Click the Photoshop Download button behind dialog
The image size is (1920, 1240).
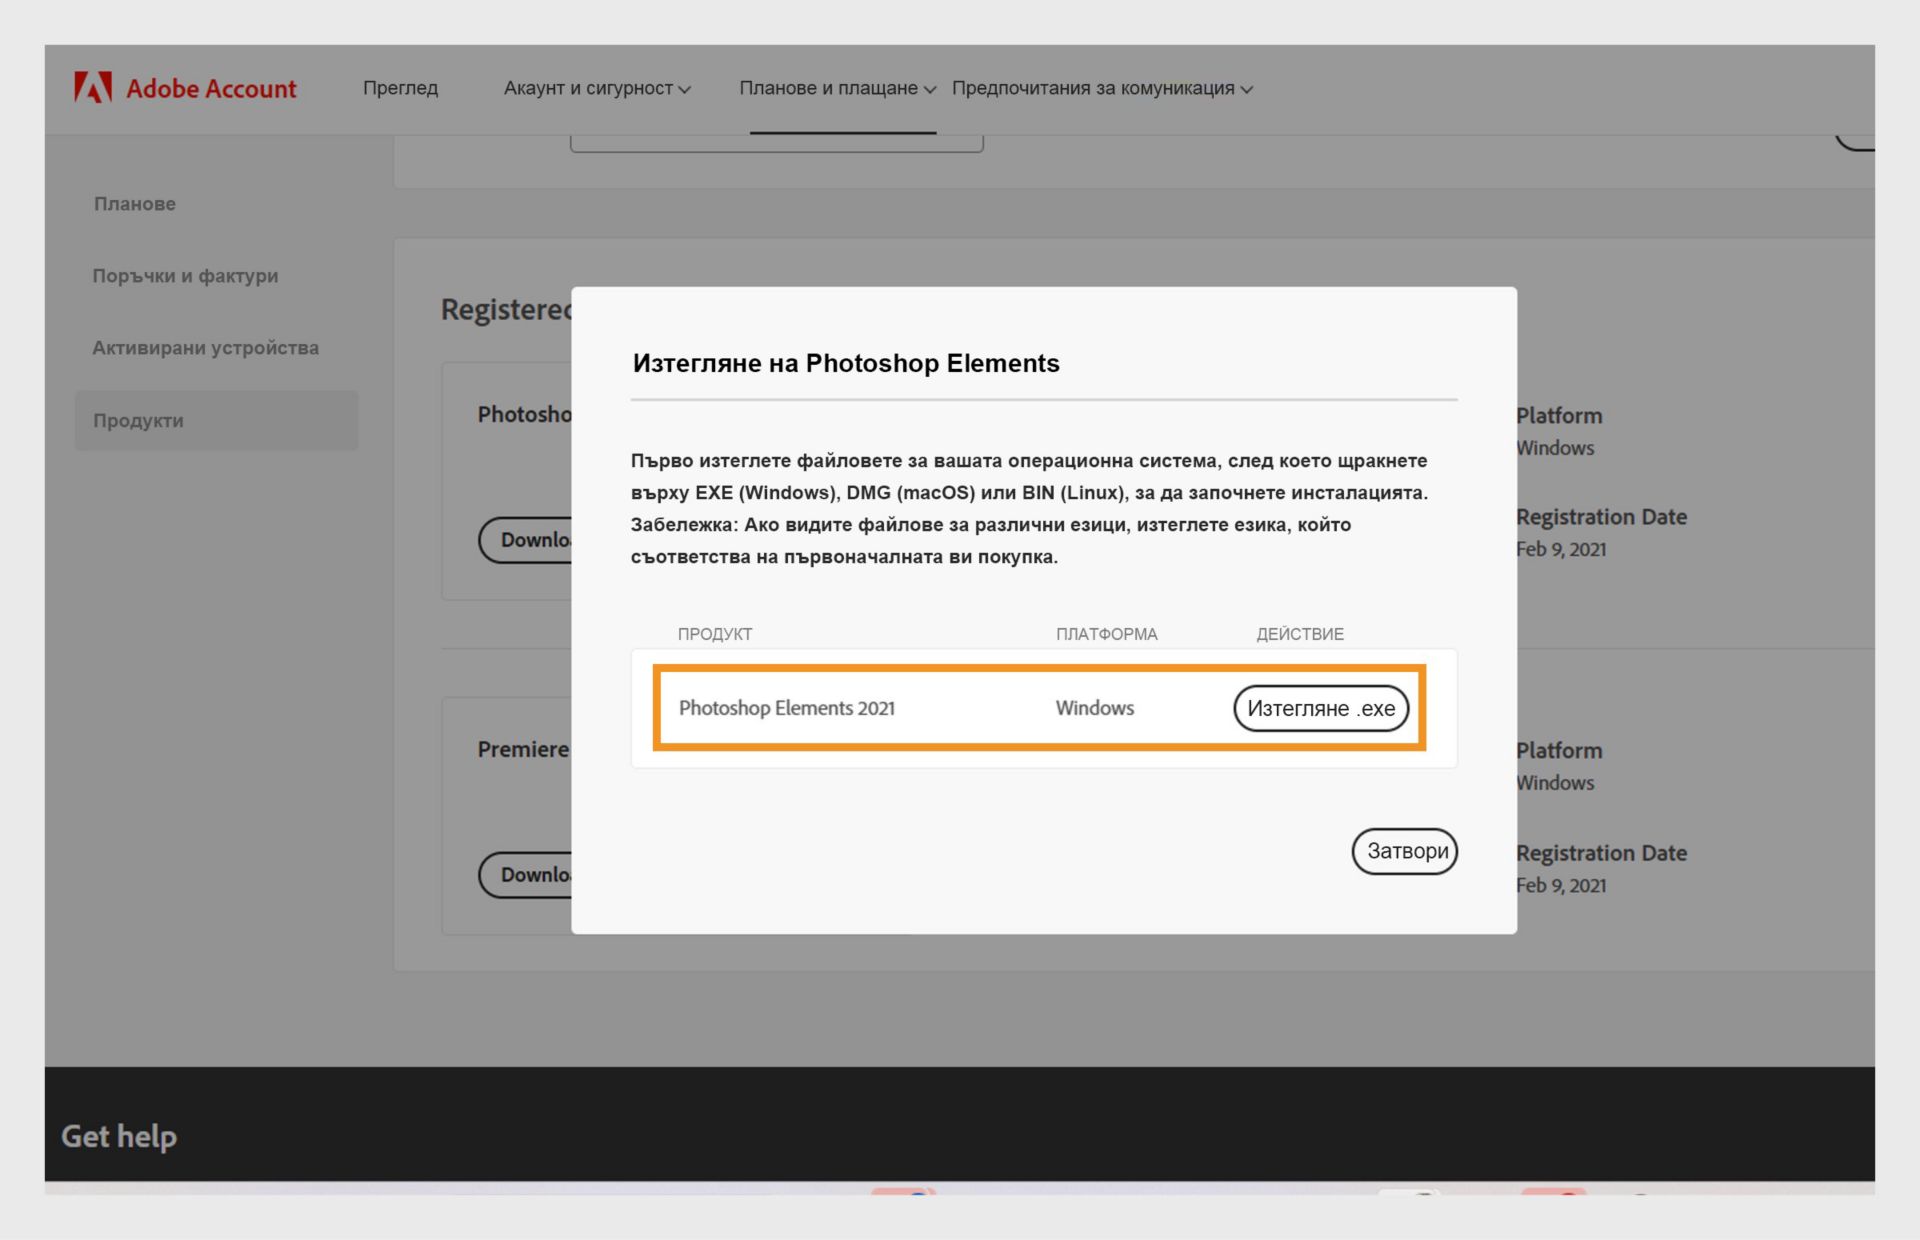pyautogui.click(x=526, y=540)
